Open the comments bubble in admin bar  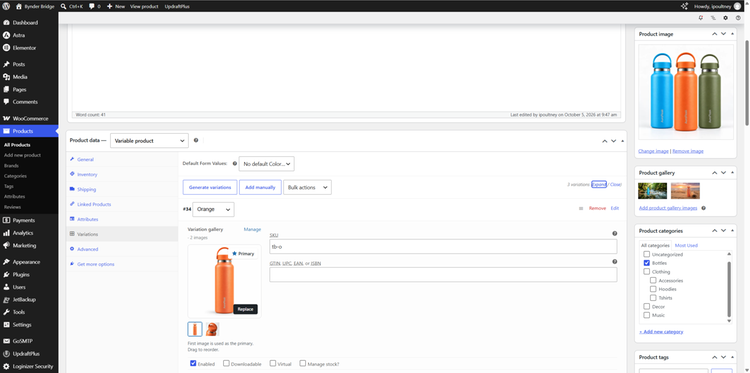[95, 6]
